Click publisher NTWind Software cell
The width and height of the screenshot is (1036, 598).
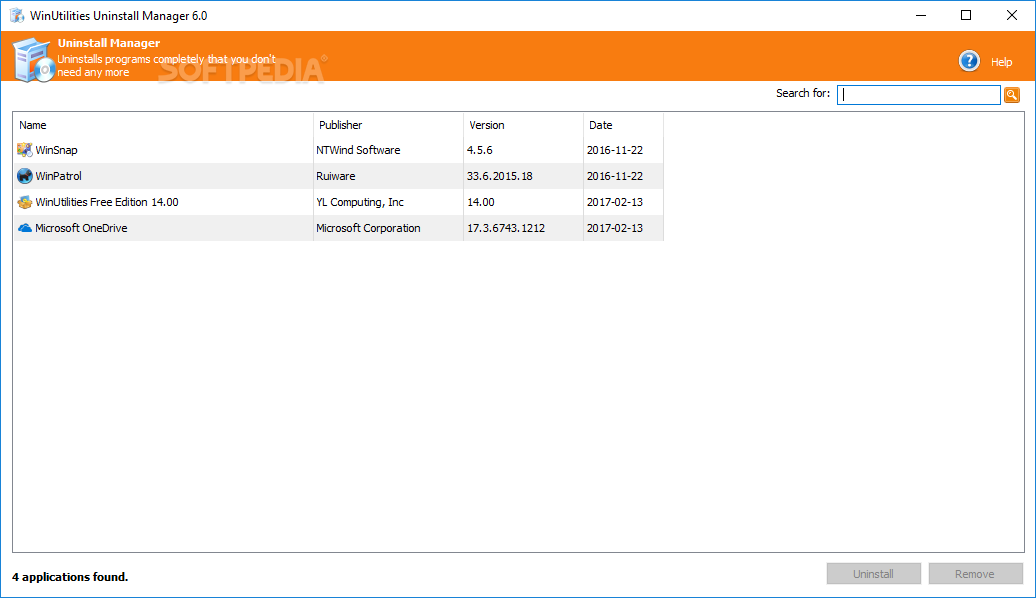coord(358,150)
